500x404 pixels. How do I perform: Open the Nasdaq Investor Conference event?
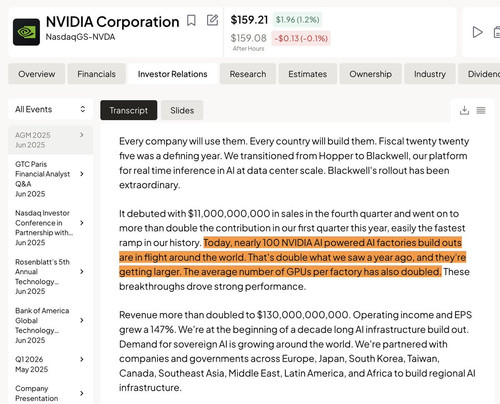point(50,228)
